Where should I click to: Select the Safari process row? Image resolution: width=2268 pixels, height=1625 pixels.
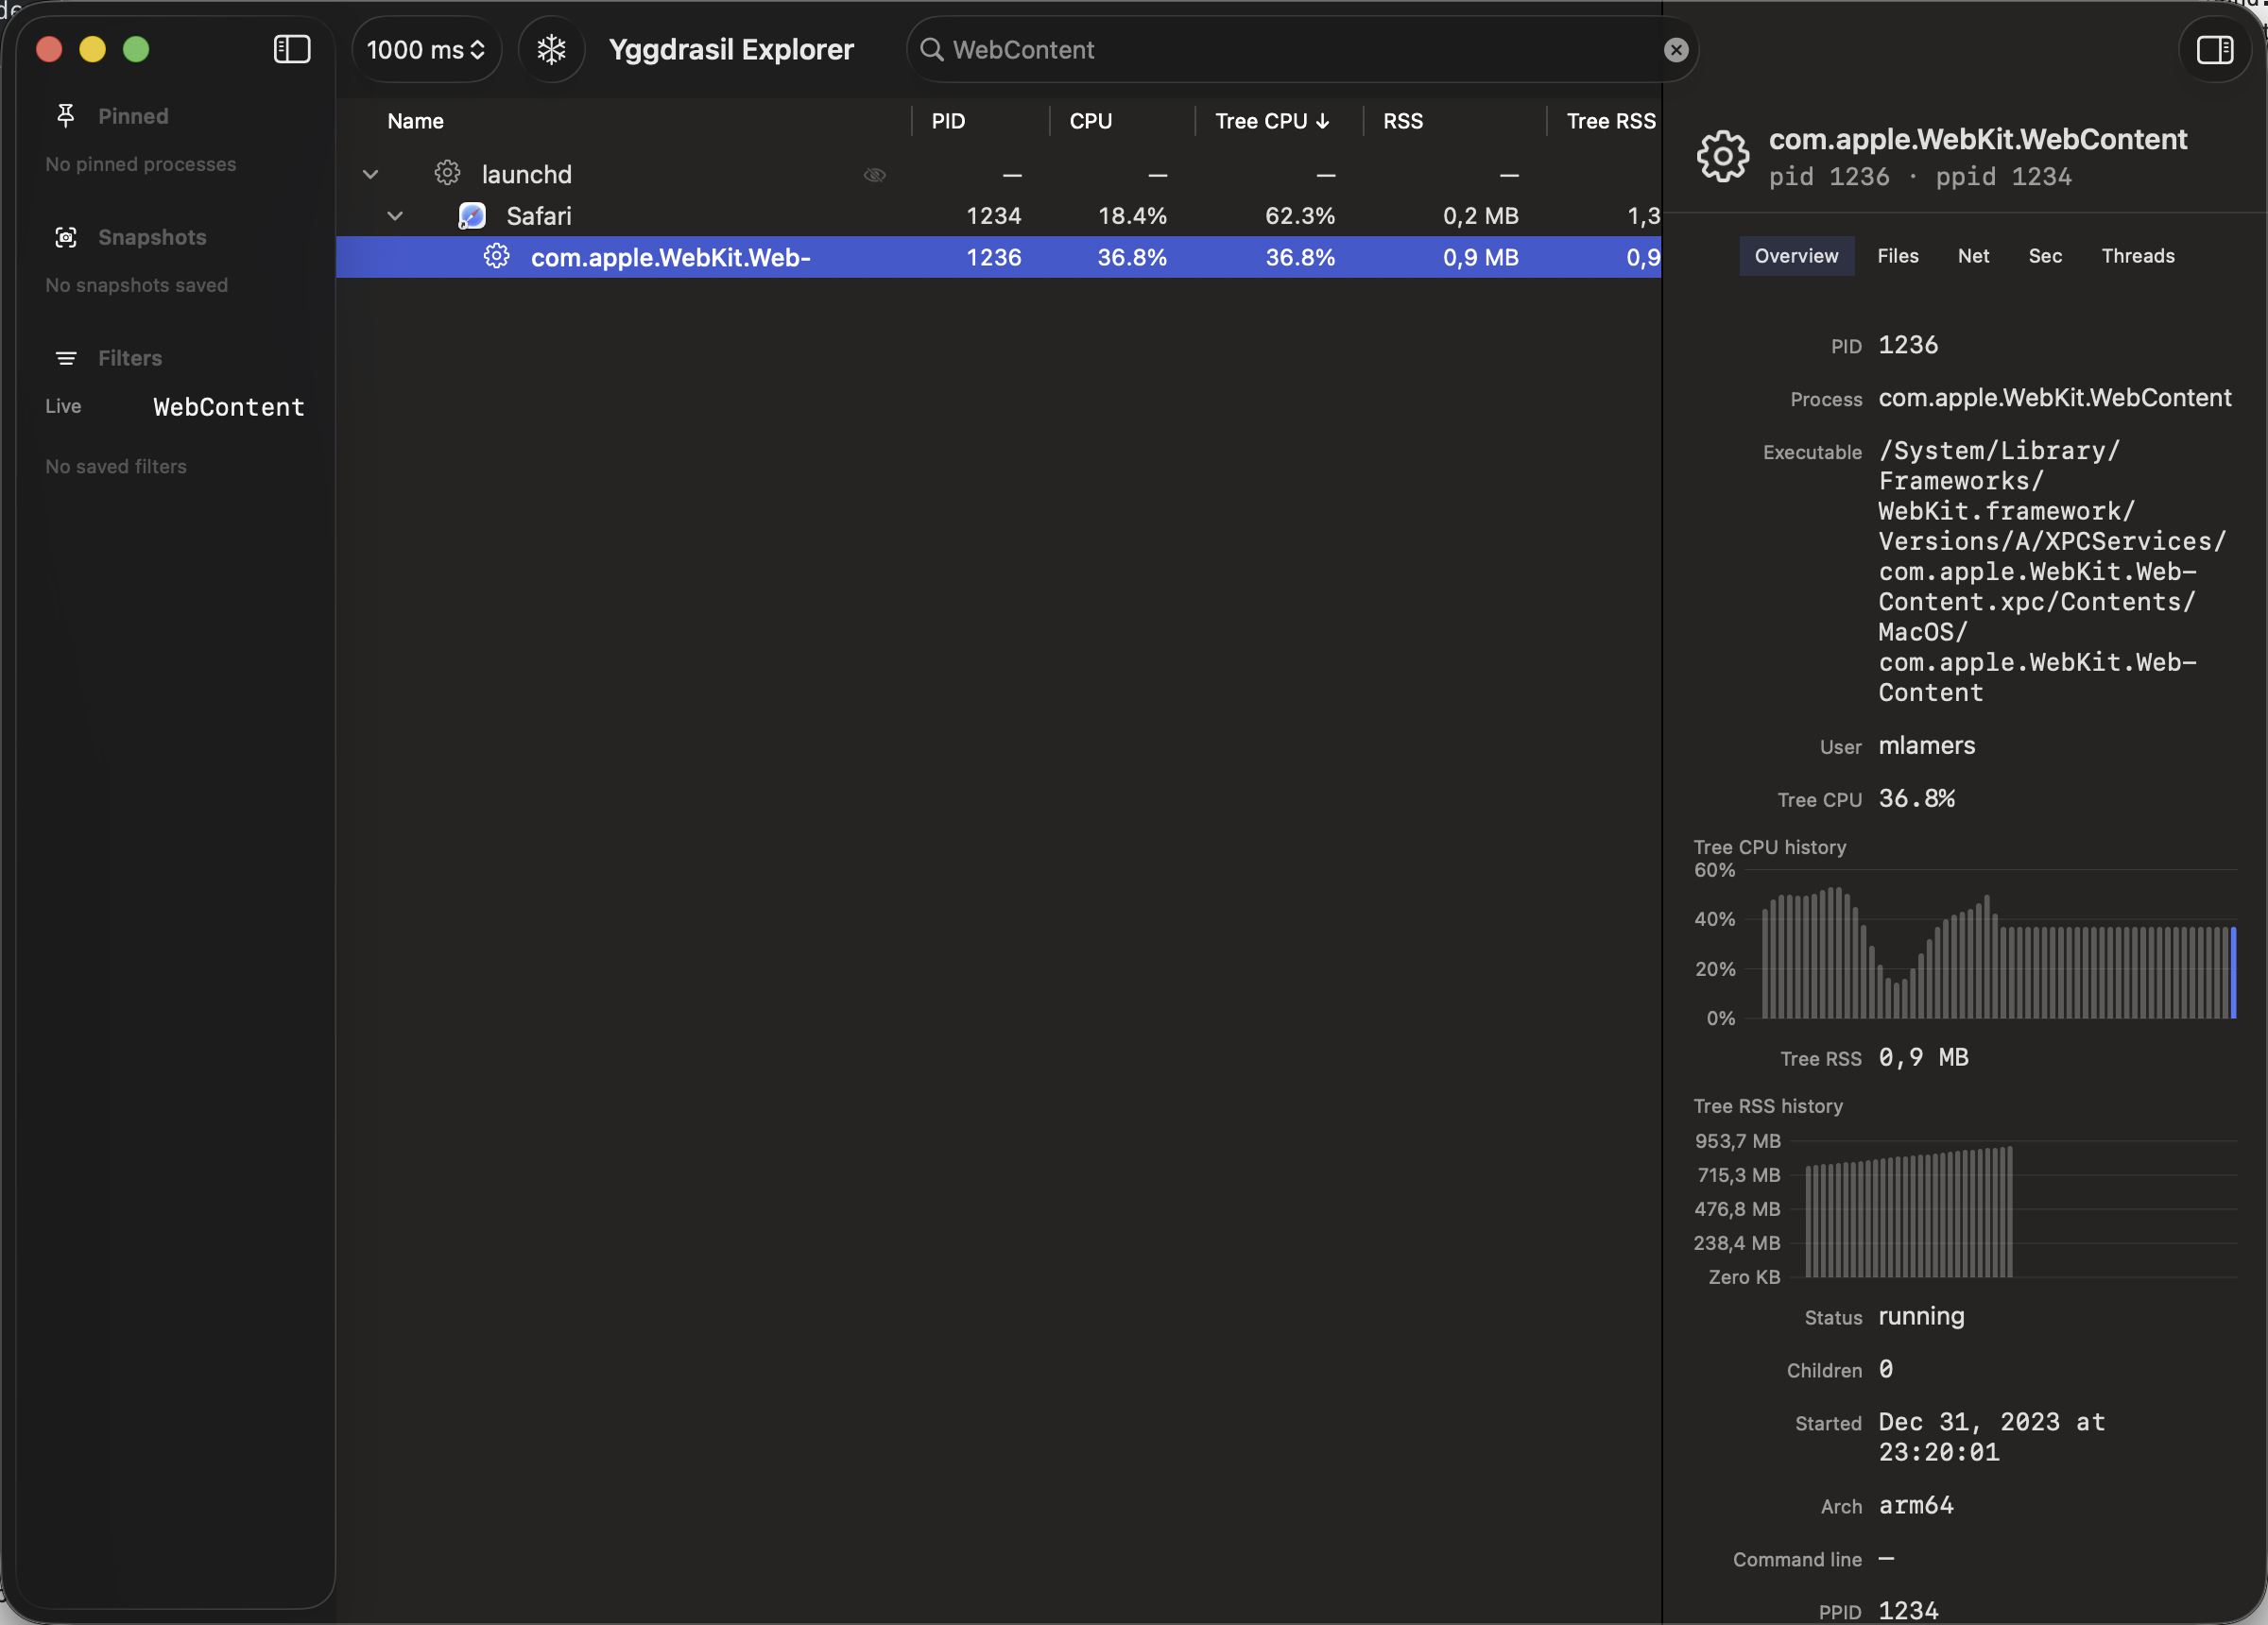coord(998,216)
